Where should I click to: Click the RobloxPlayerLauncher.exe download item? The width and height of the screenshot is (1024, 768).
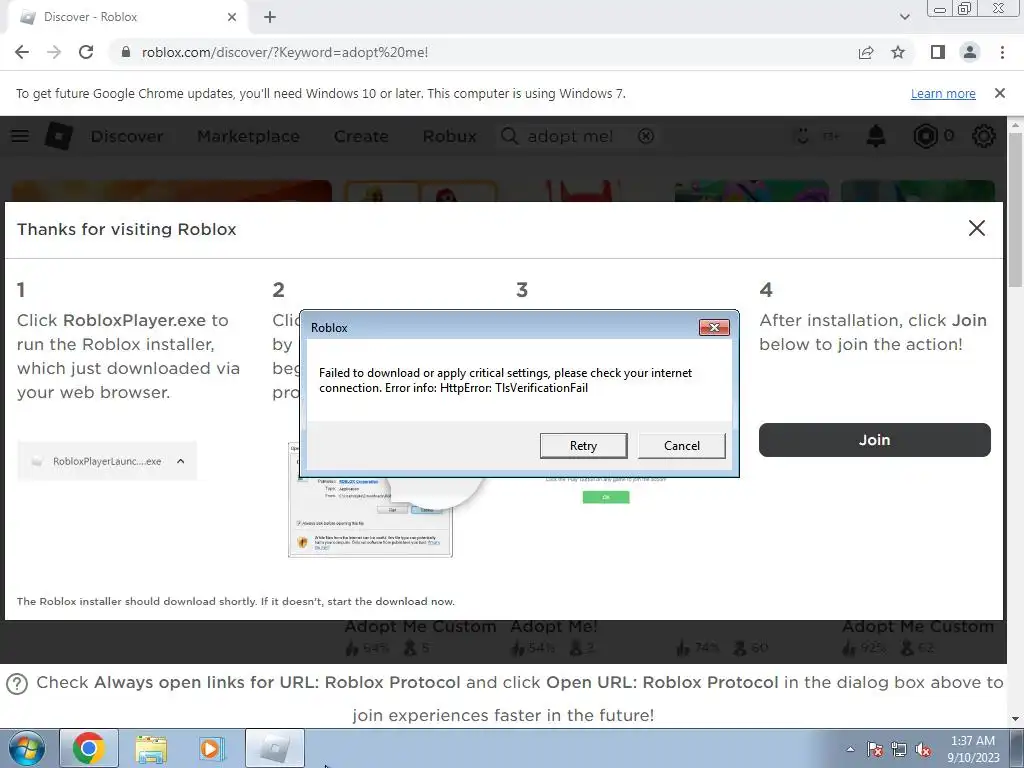tap(106, 461)
